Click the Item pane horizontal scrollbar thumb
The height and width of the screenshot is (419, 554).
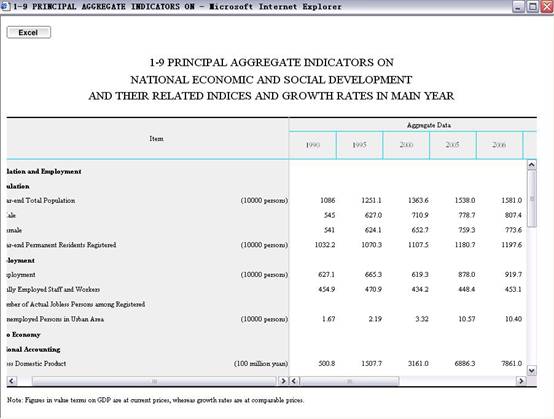[x=154, y=381]
